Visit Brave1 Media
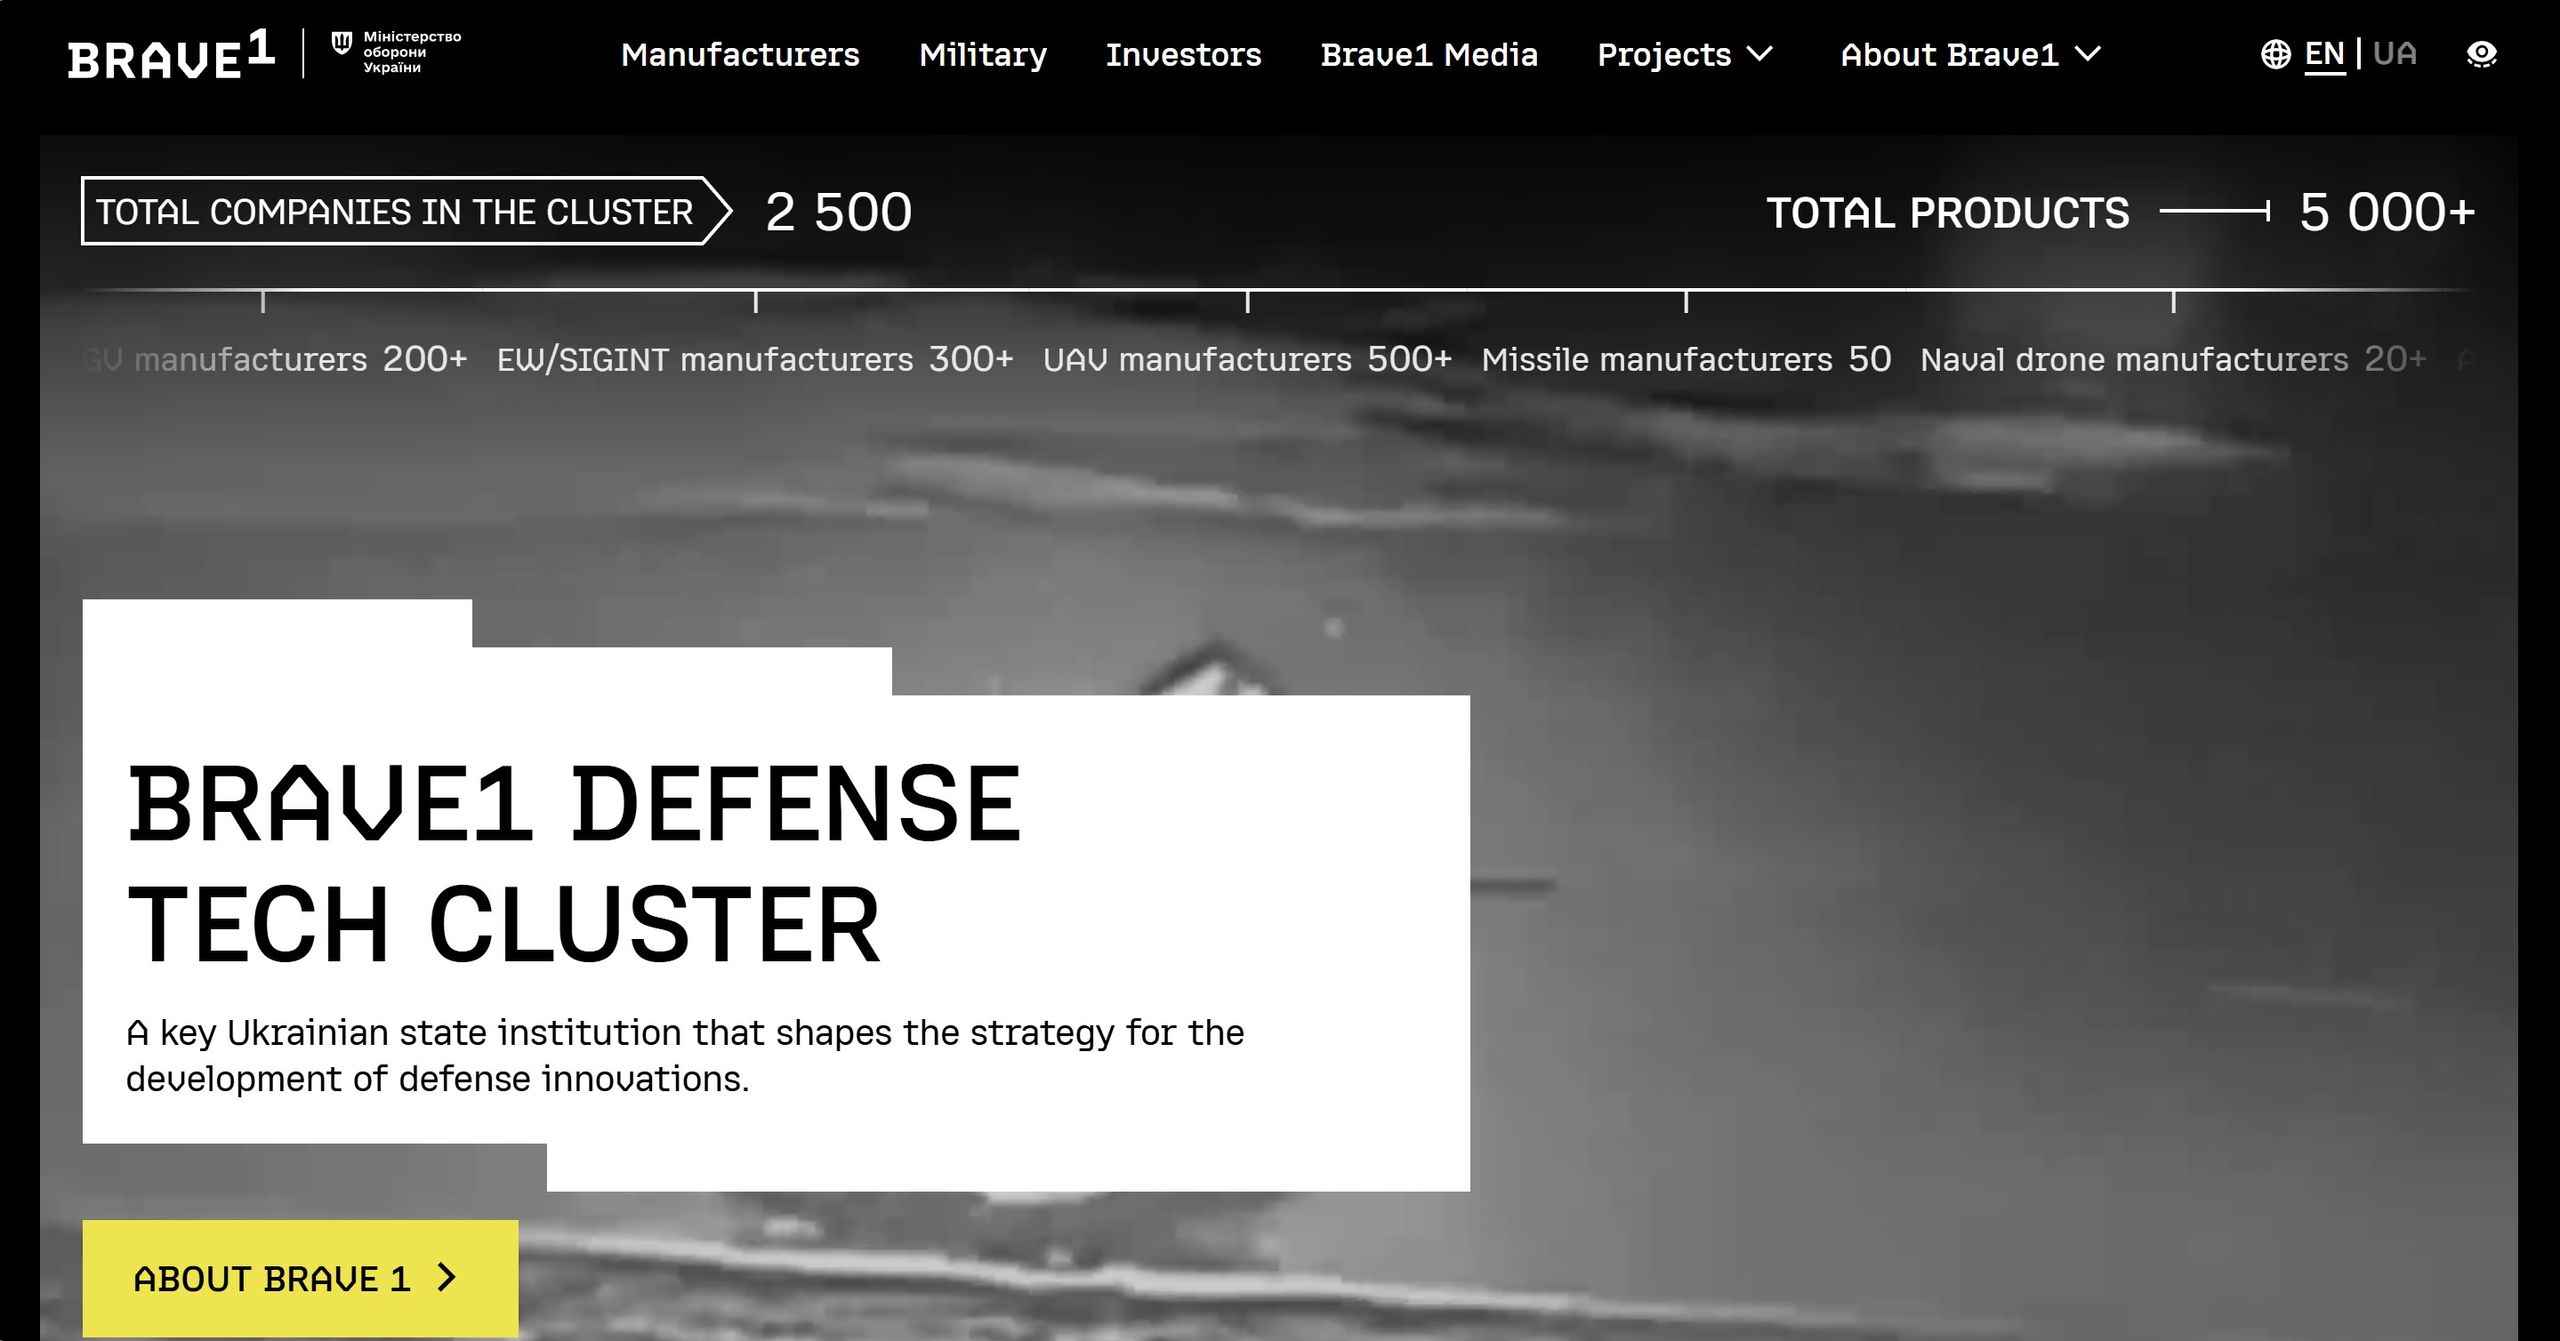This screenshot has height=1341, width=2560. click(x=1429, y=54)
